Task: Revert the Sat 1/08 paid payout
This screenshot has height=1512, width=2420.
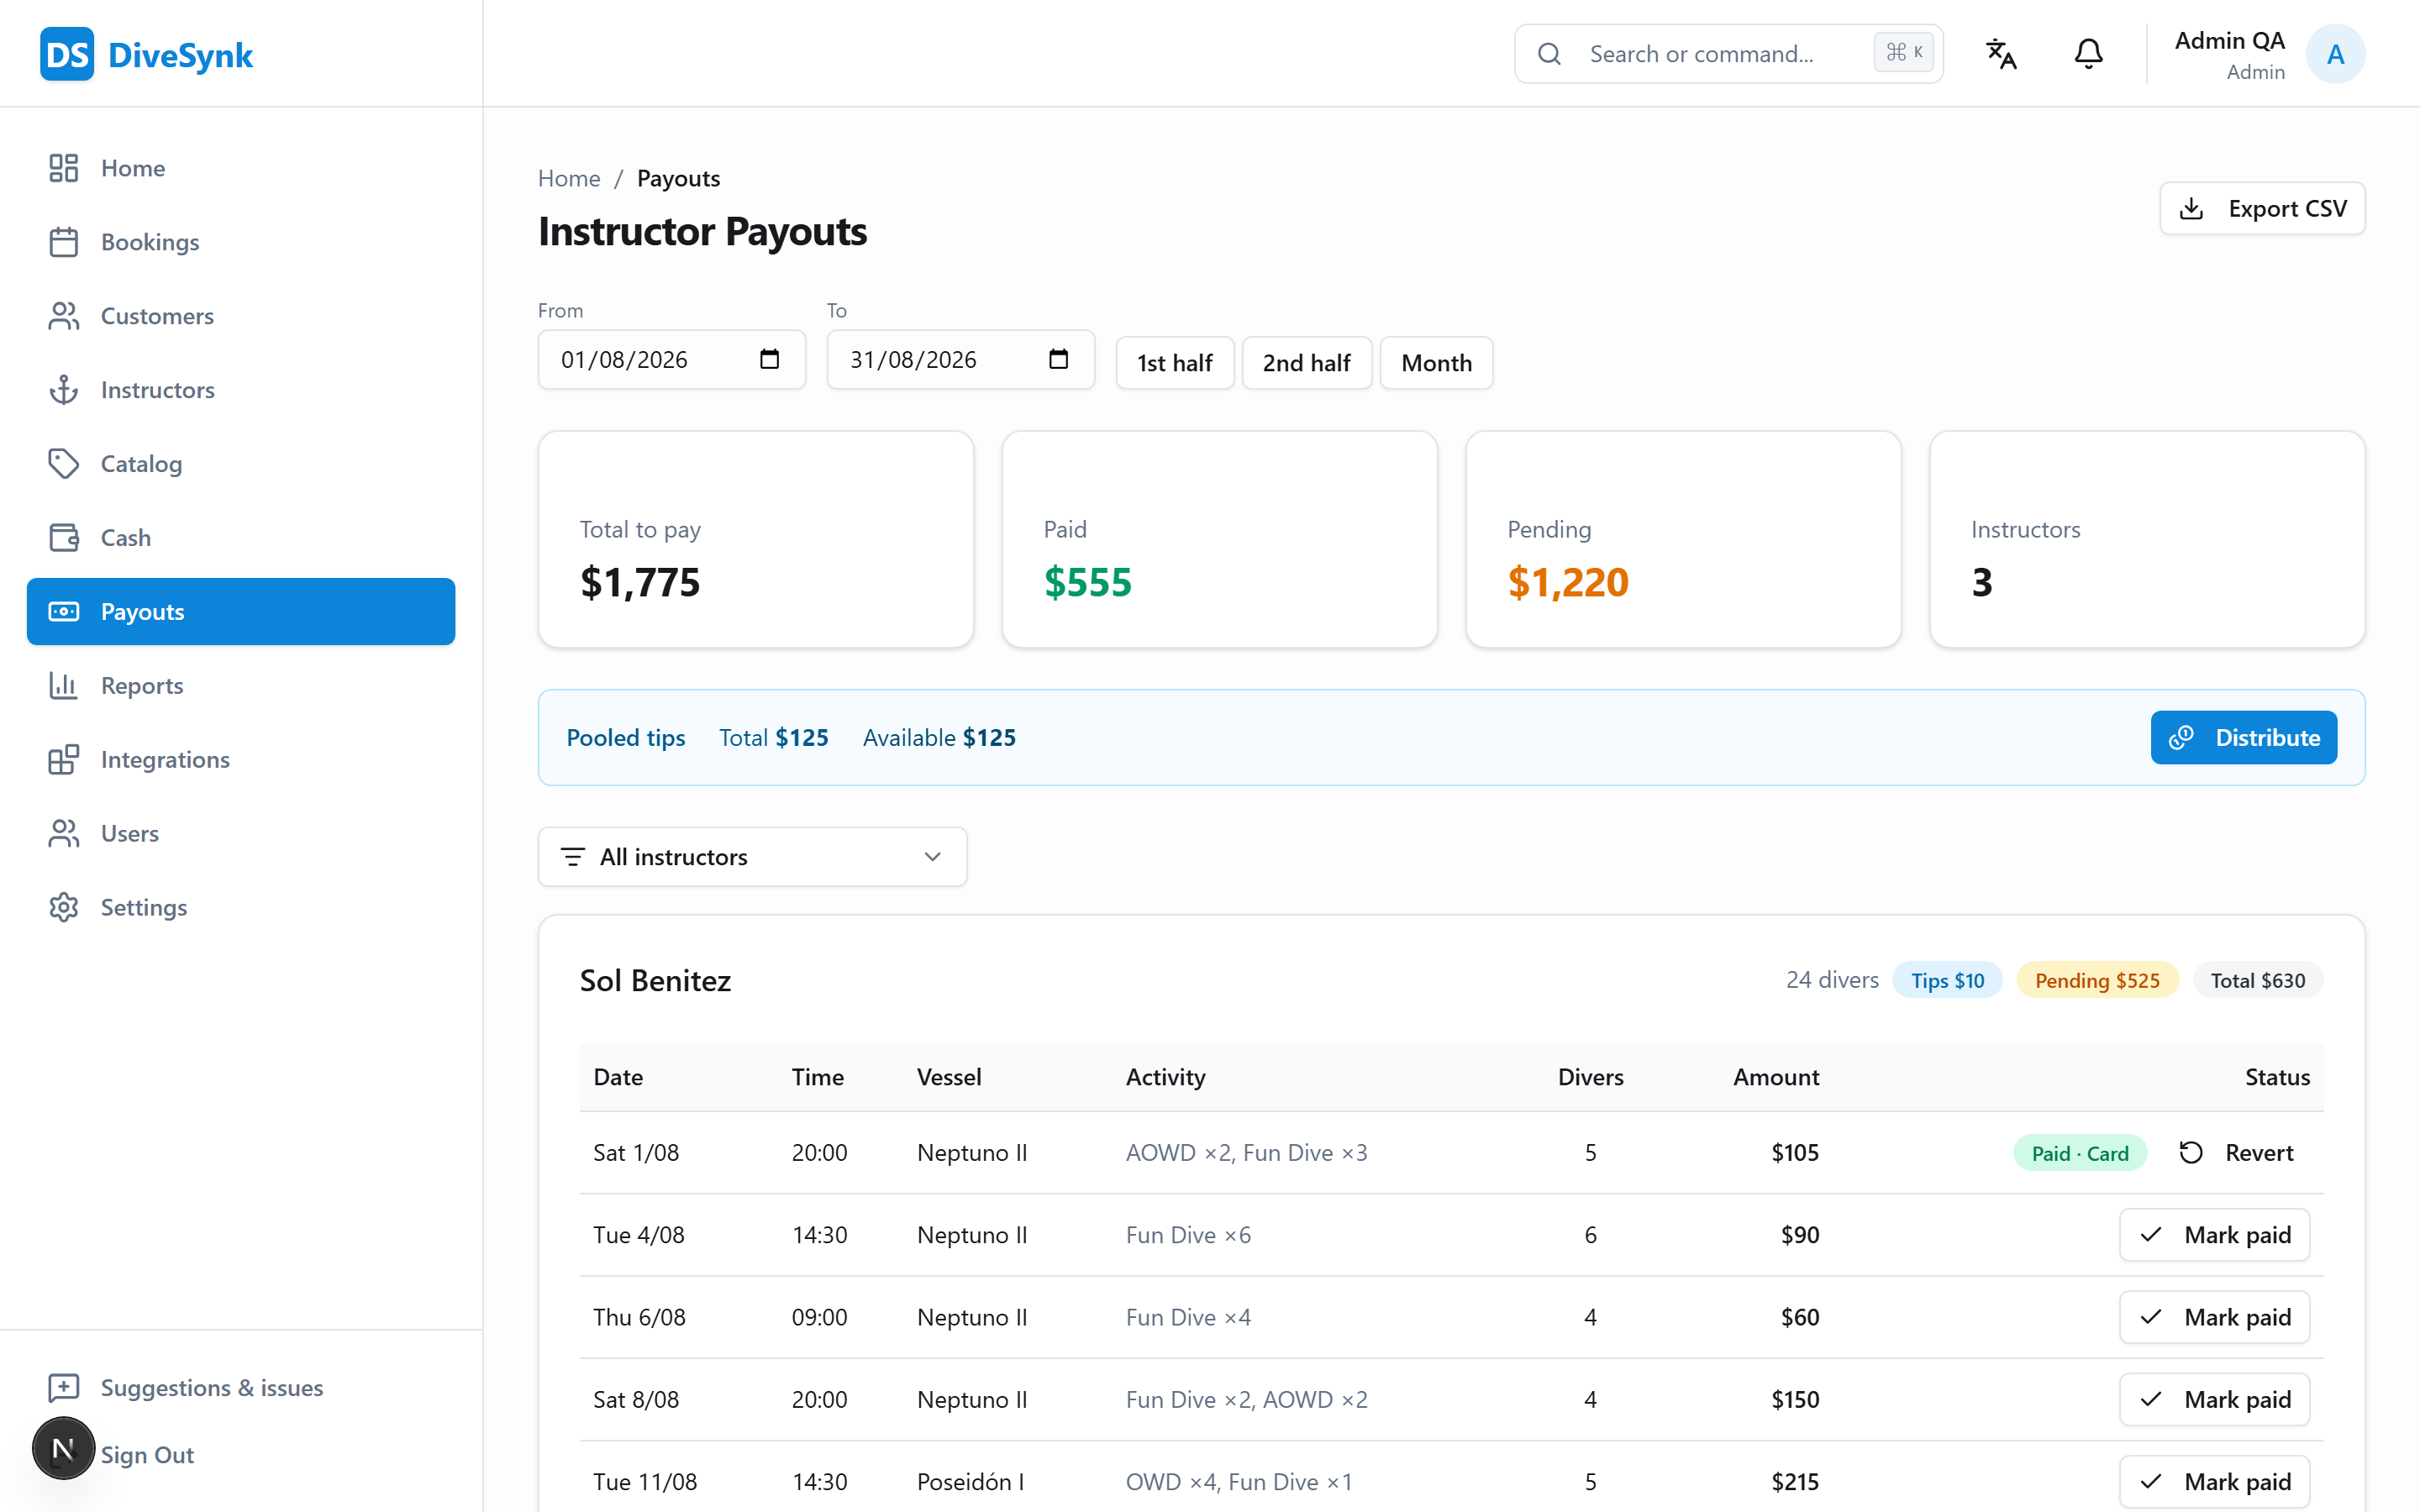Action: click(x=2236, y=1153)
